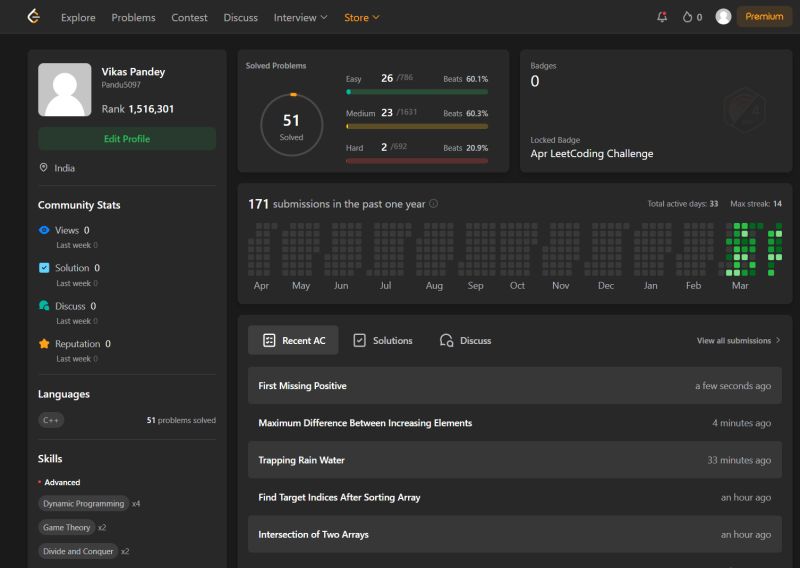Go to the Explore page
Screen dimensions: 800x568
coord(78,17)
